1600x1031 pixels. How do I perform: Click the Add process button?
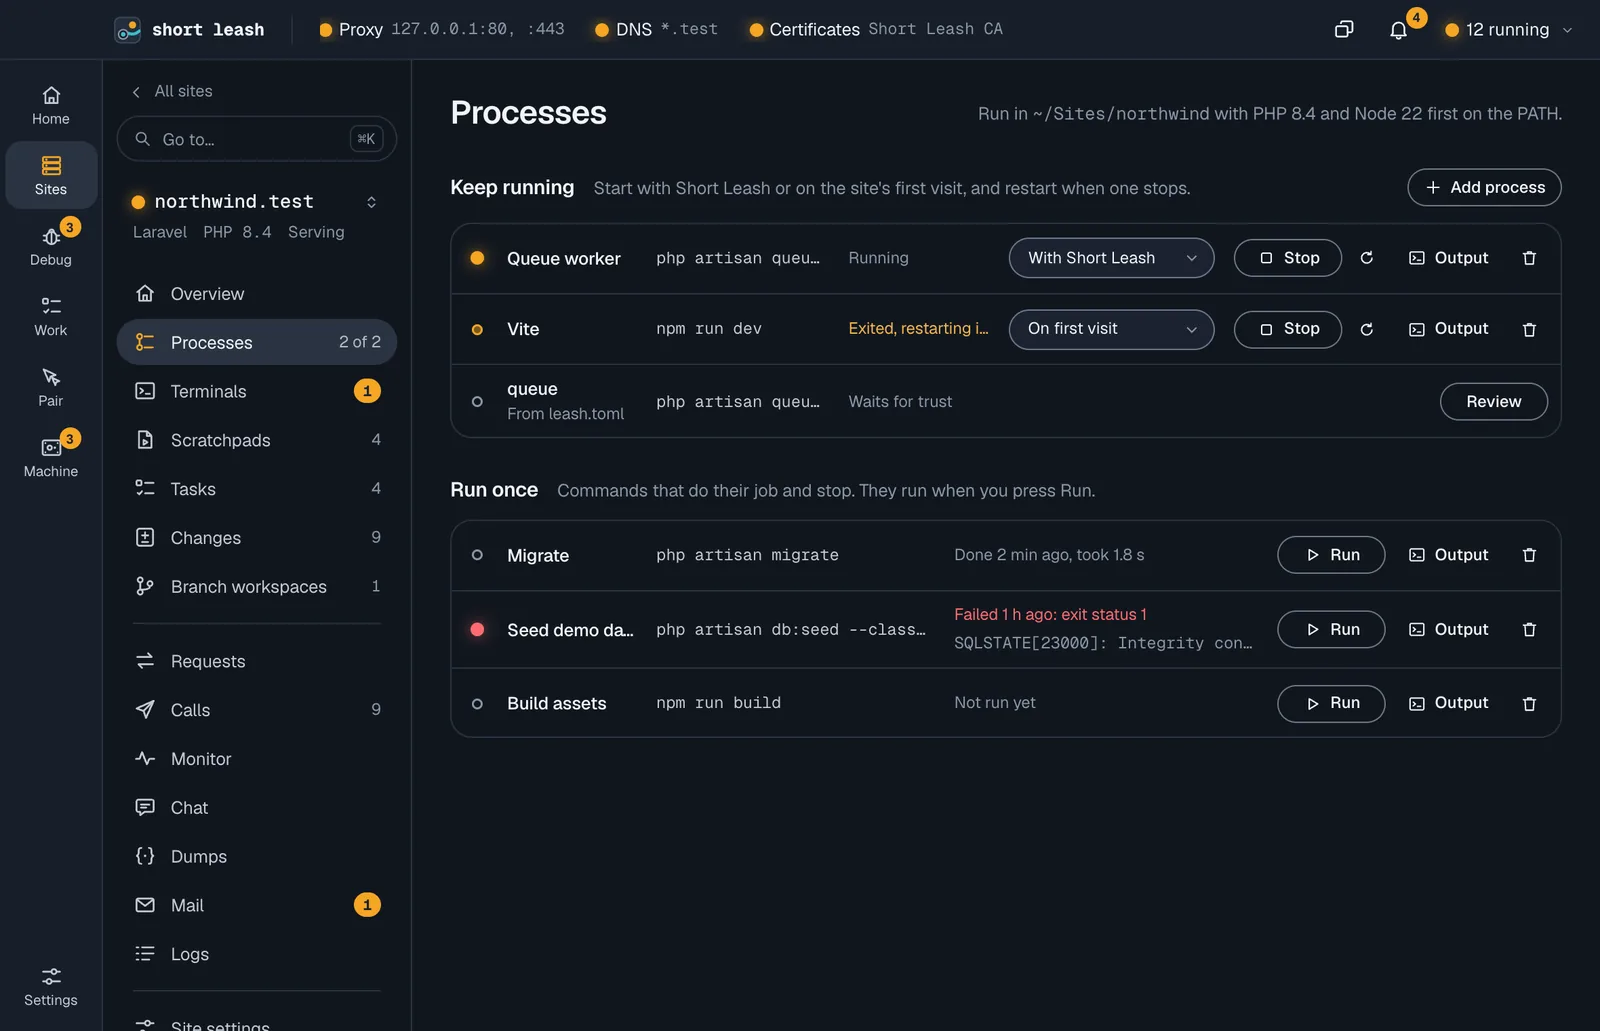[x=1484, y=187]
